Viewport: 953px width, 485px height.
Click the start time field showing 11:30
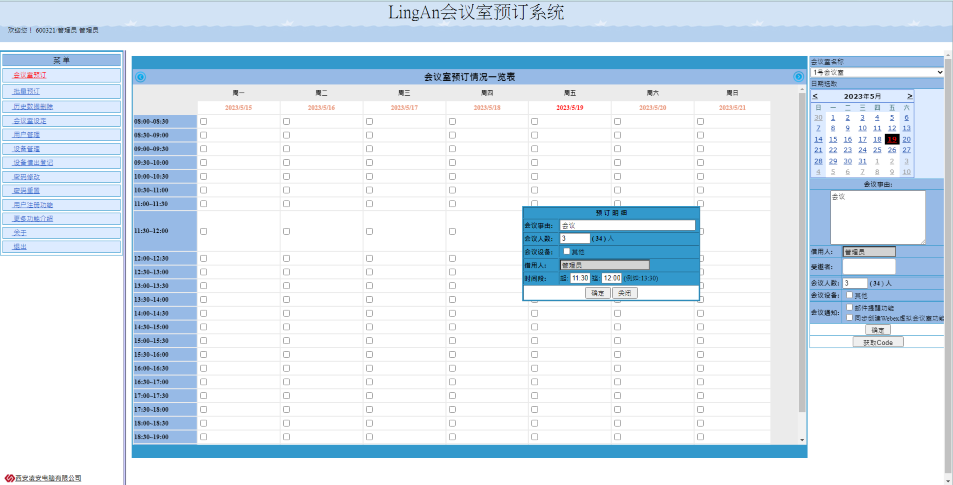(x=580, y=278)
